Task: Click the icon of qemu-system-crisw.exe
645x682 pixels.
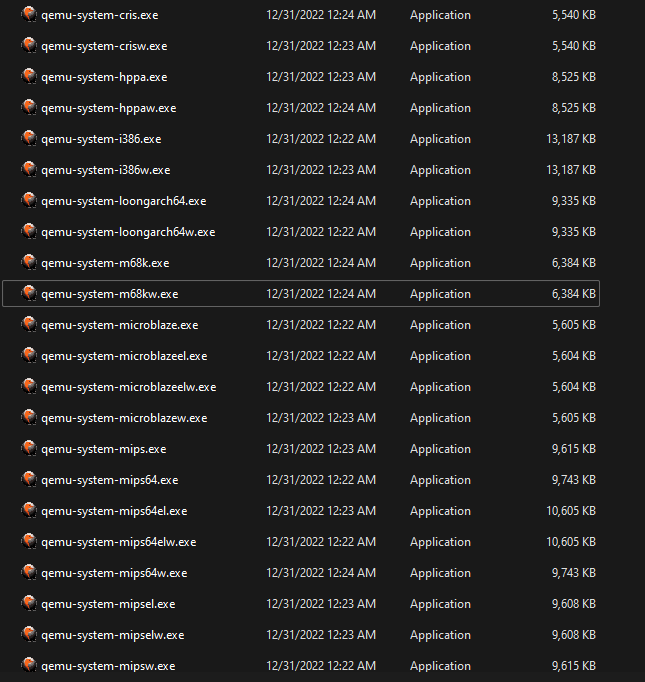Action: (29, 45)
